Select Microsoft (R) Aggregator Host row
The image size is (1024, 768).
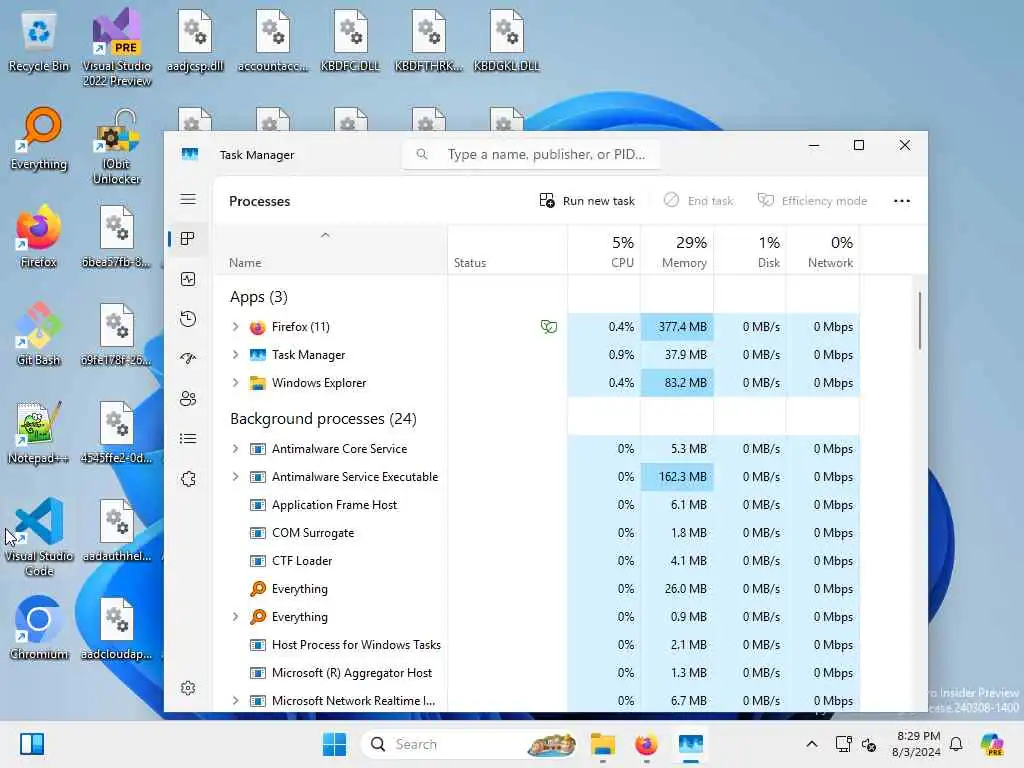pyautogui.click(x=536, y=673)
